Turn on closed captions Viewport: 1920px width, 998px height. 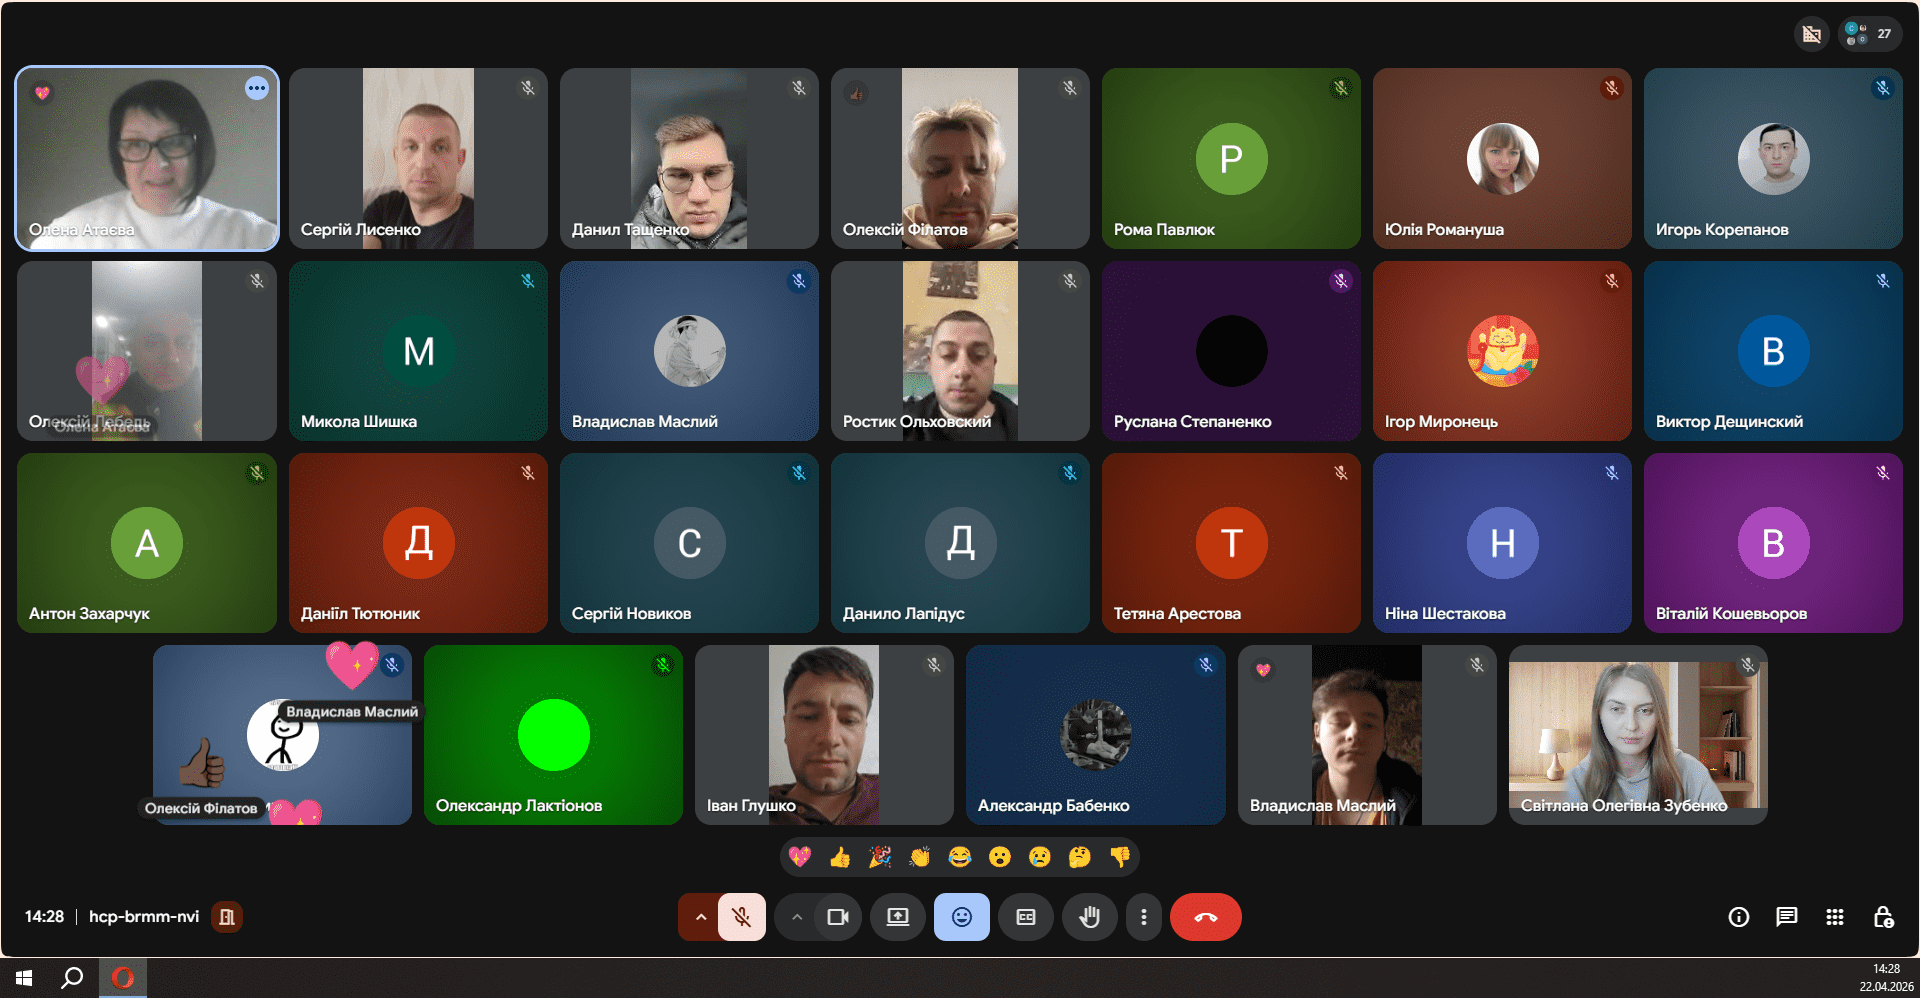(x=1025, y=917)
